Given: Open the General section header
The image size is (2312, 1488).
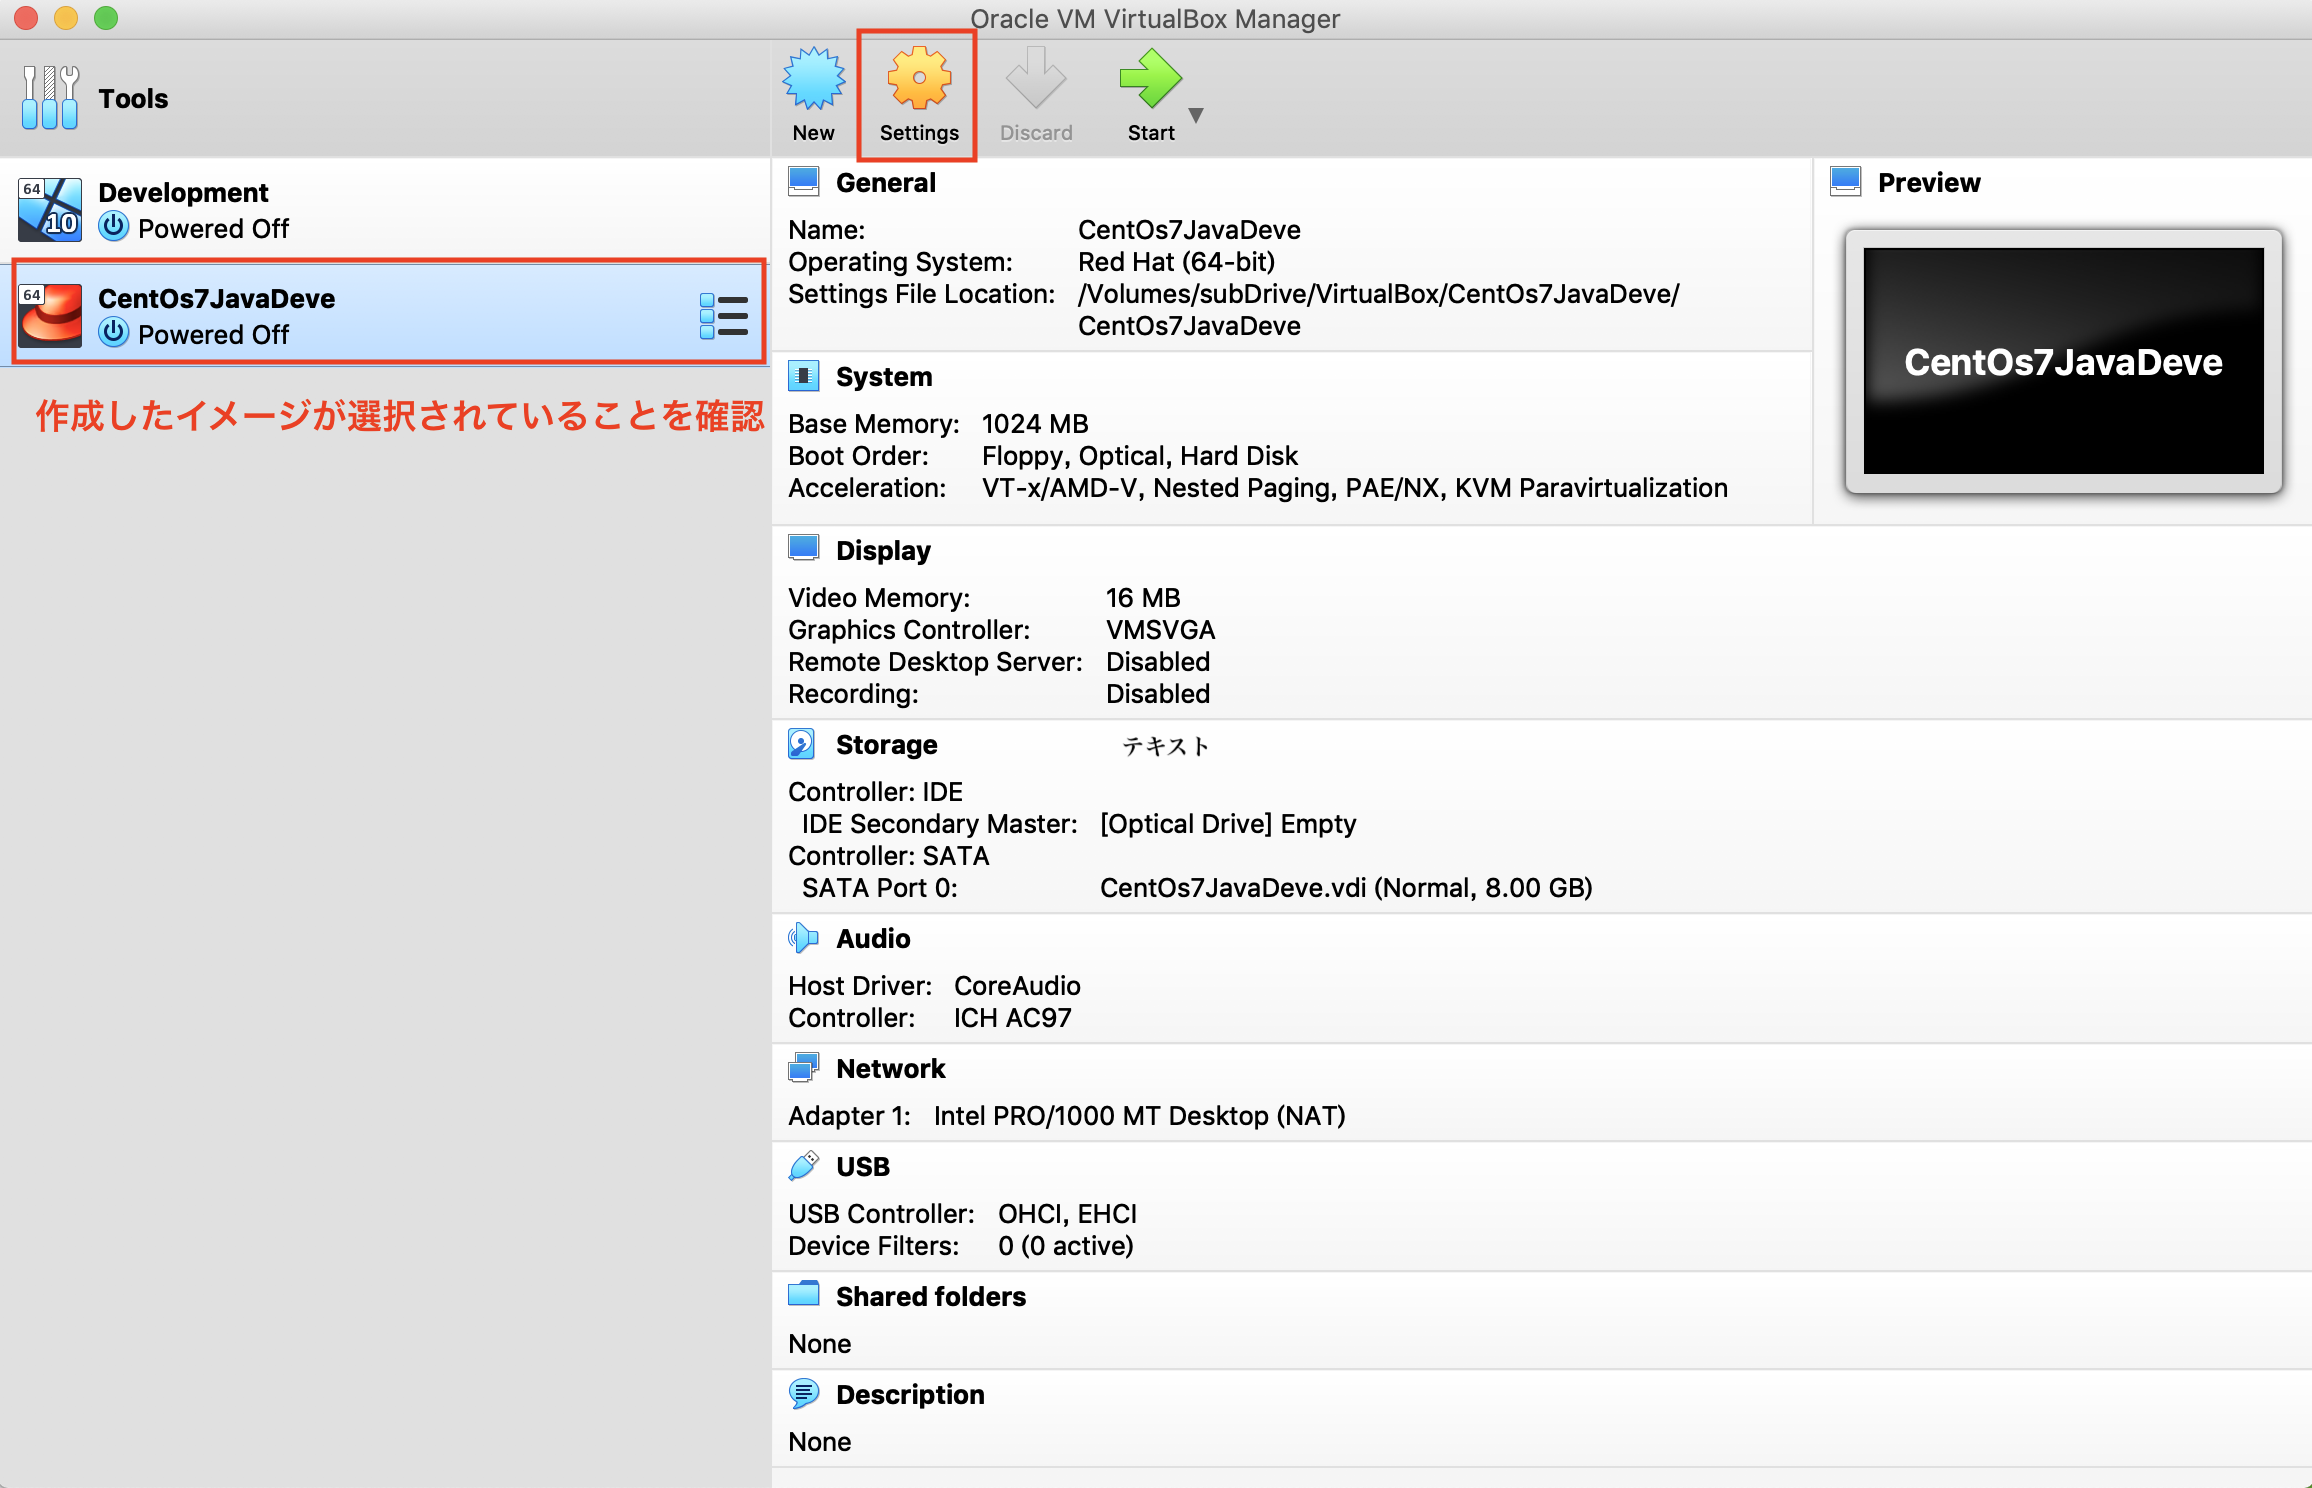Looking at the screenshot, I should coord(885,183).
